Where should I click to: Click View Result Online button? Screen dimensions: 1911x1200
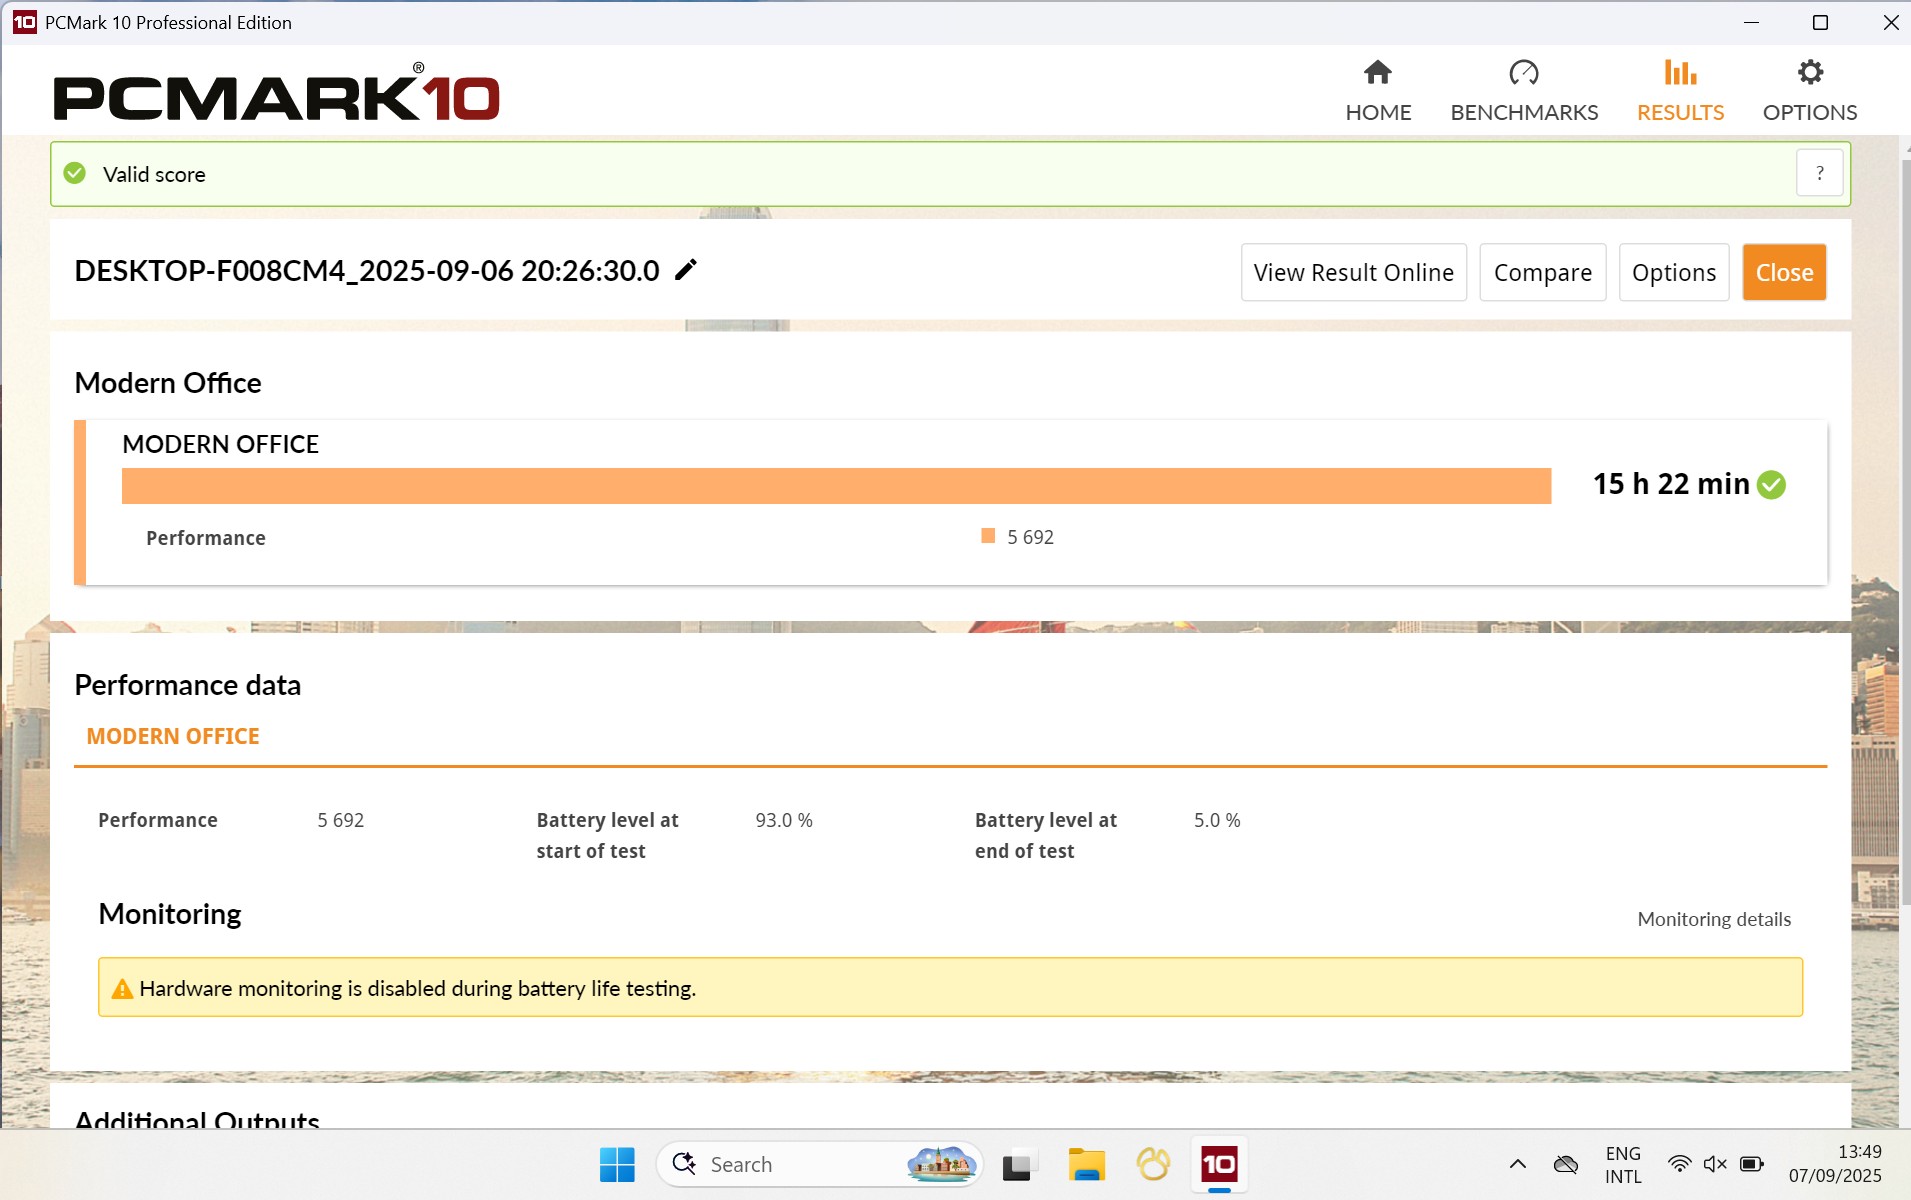tap(1353, 272)
